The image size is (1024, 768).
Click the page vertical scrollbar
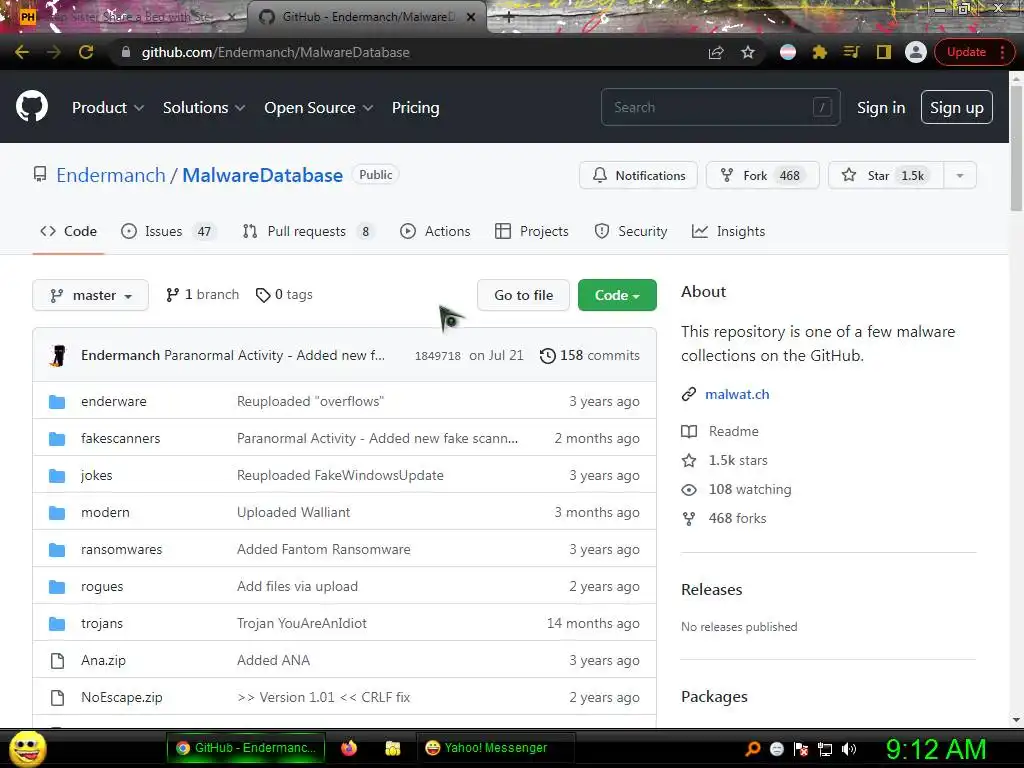pyautogui.click(x=1016, y=149)
